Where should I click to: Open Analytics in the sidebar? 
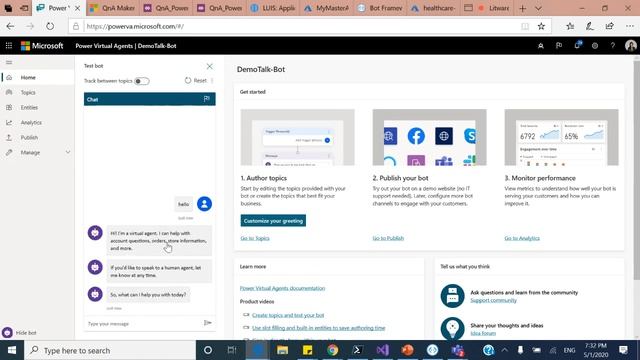coord(31,122)
